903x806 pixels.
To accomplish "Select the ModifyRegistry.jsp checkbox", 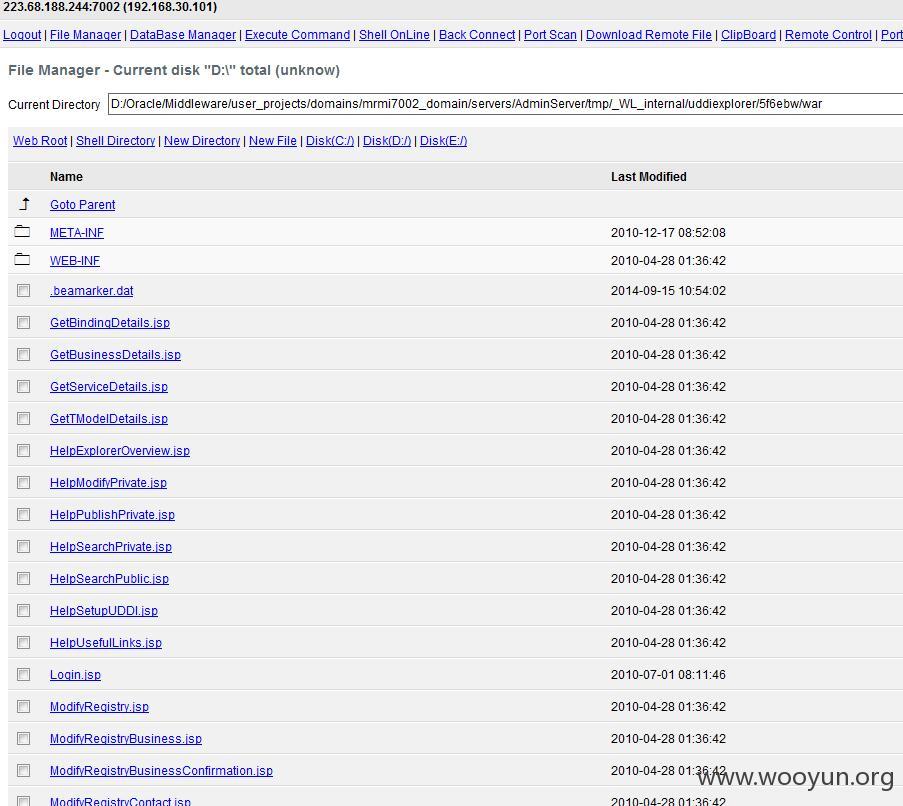I will pos(24,706).
